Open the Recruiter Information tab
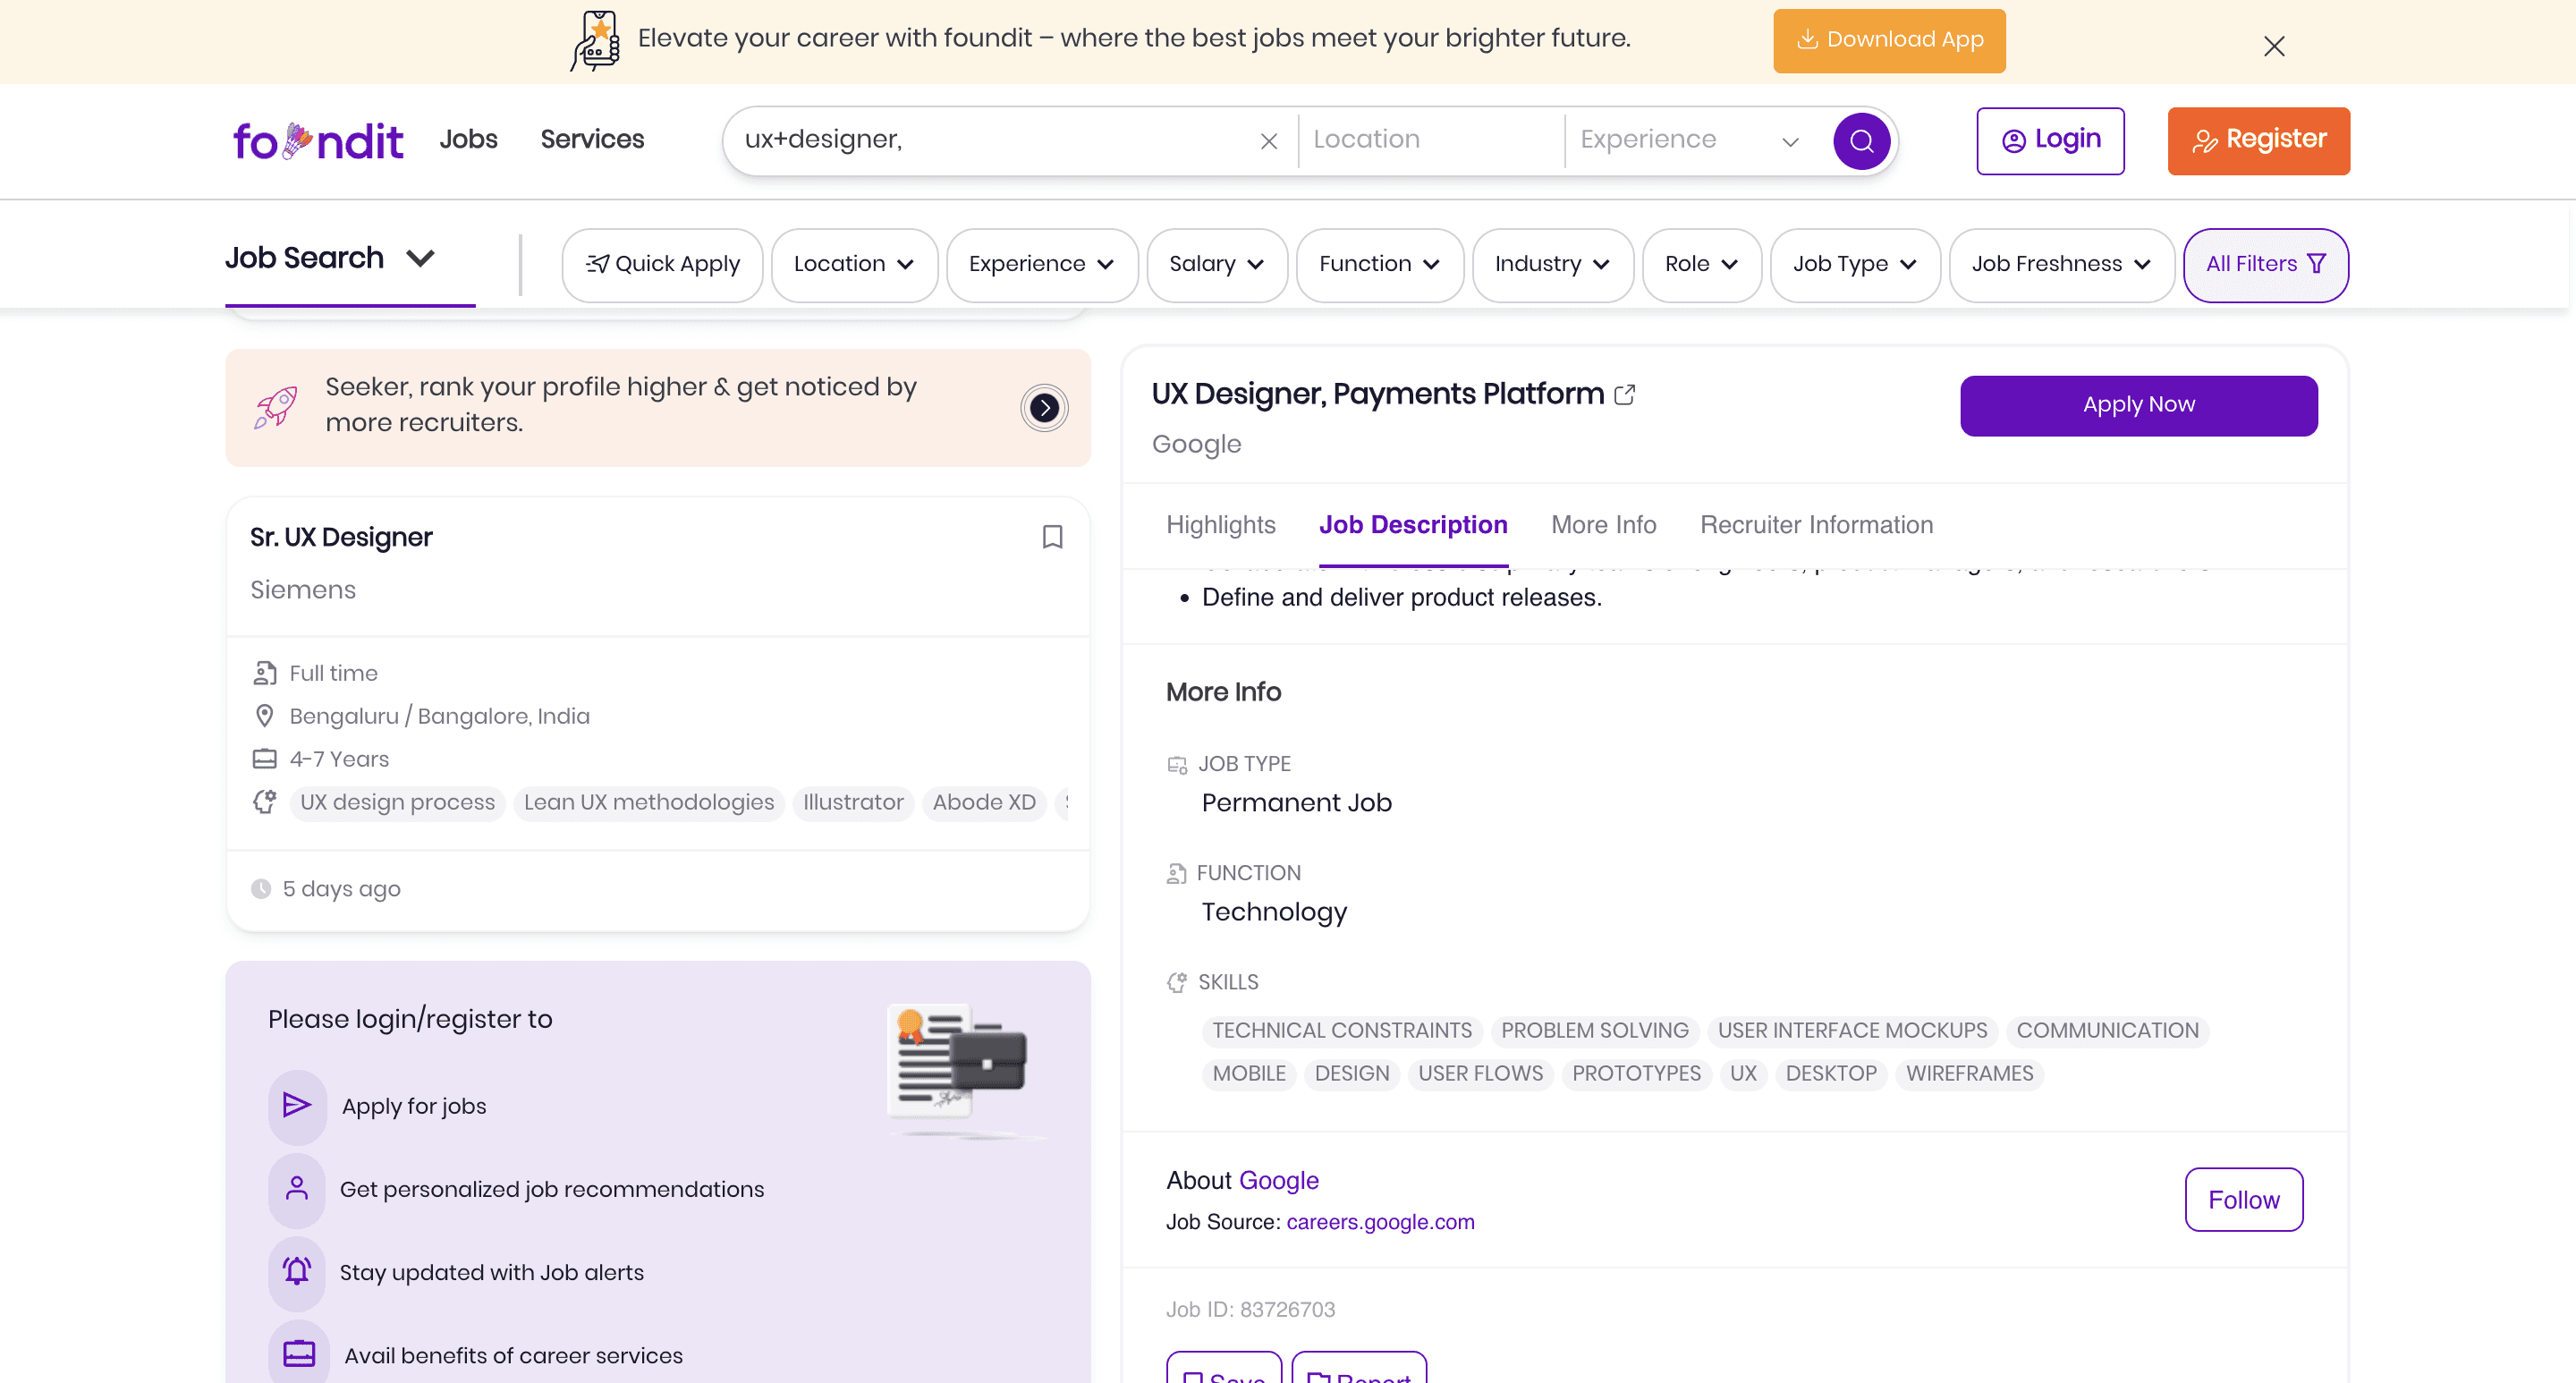The image size is (2576, 1383). coord(1816,525)
